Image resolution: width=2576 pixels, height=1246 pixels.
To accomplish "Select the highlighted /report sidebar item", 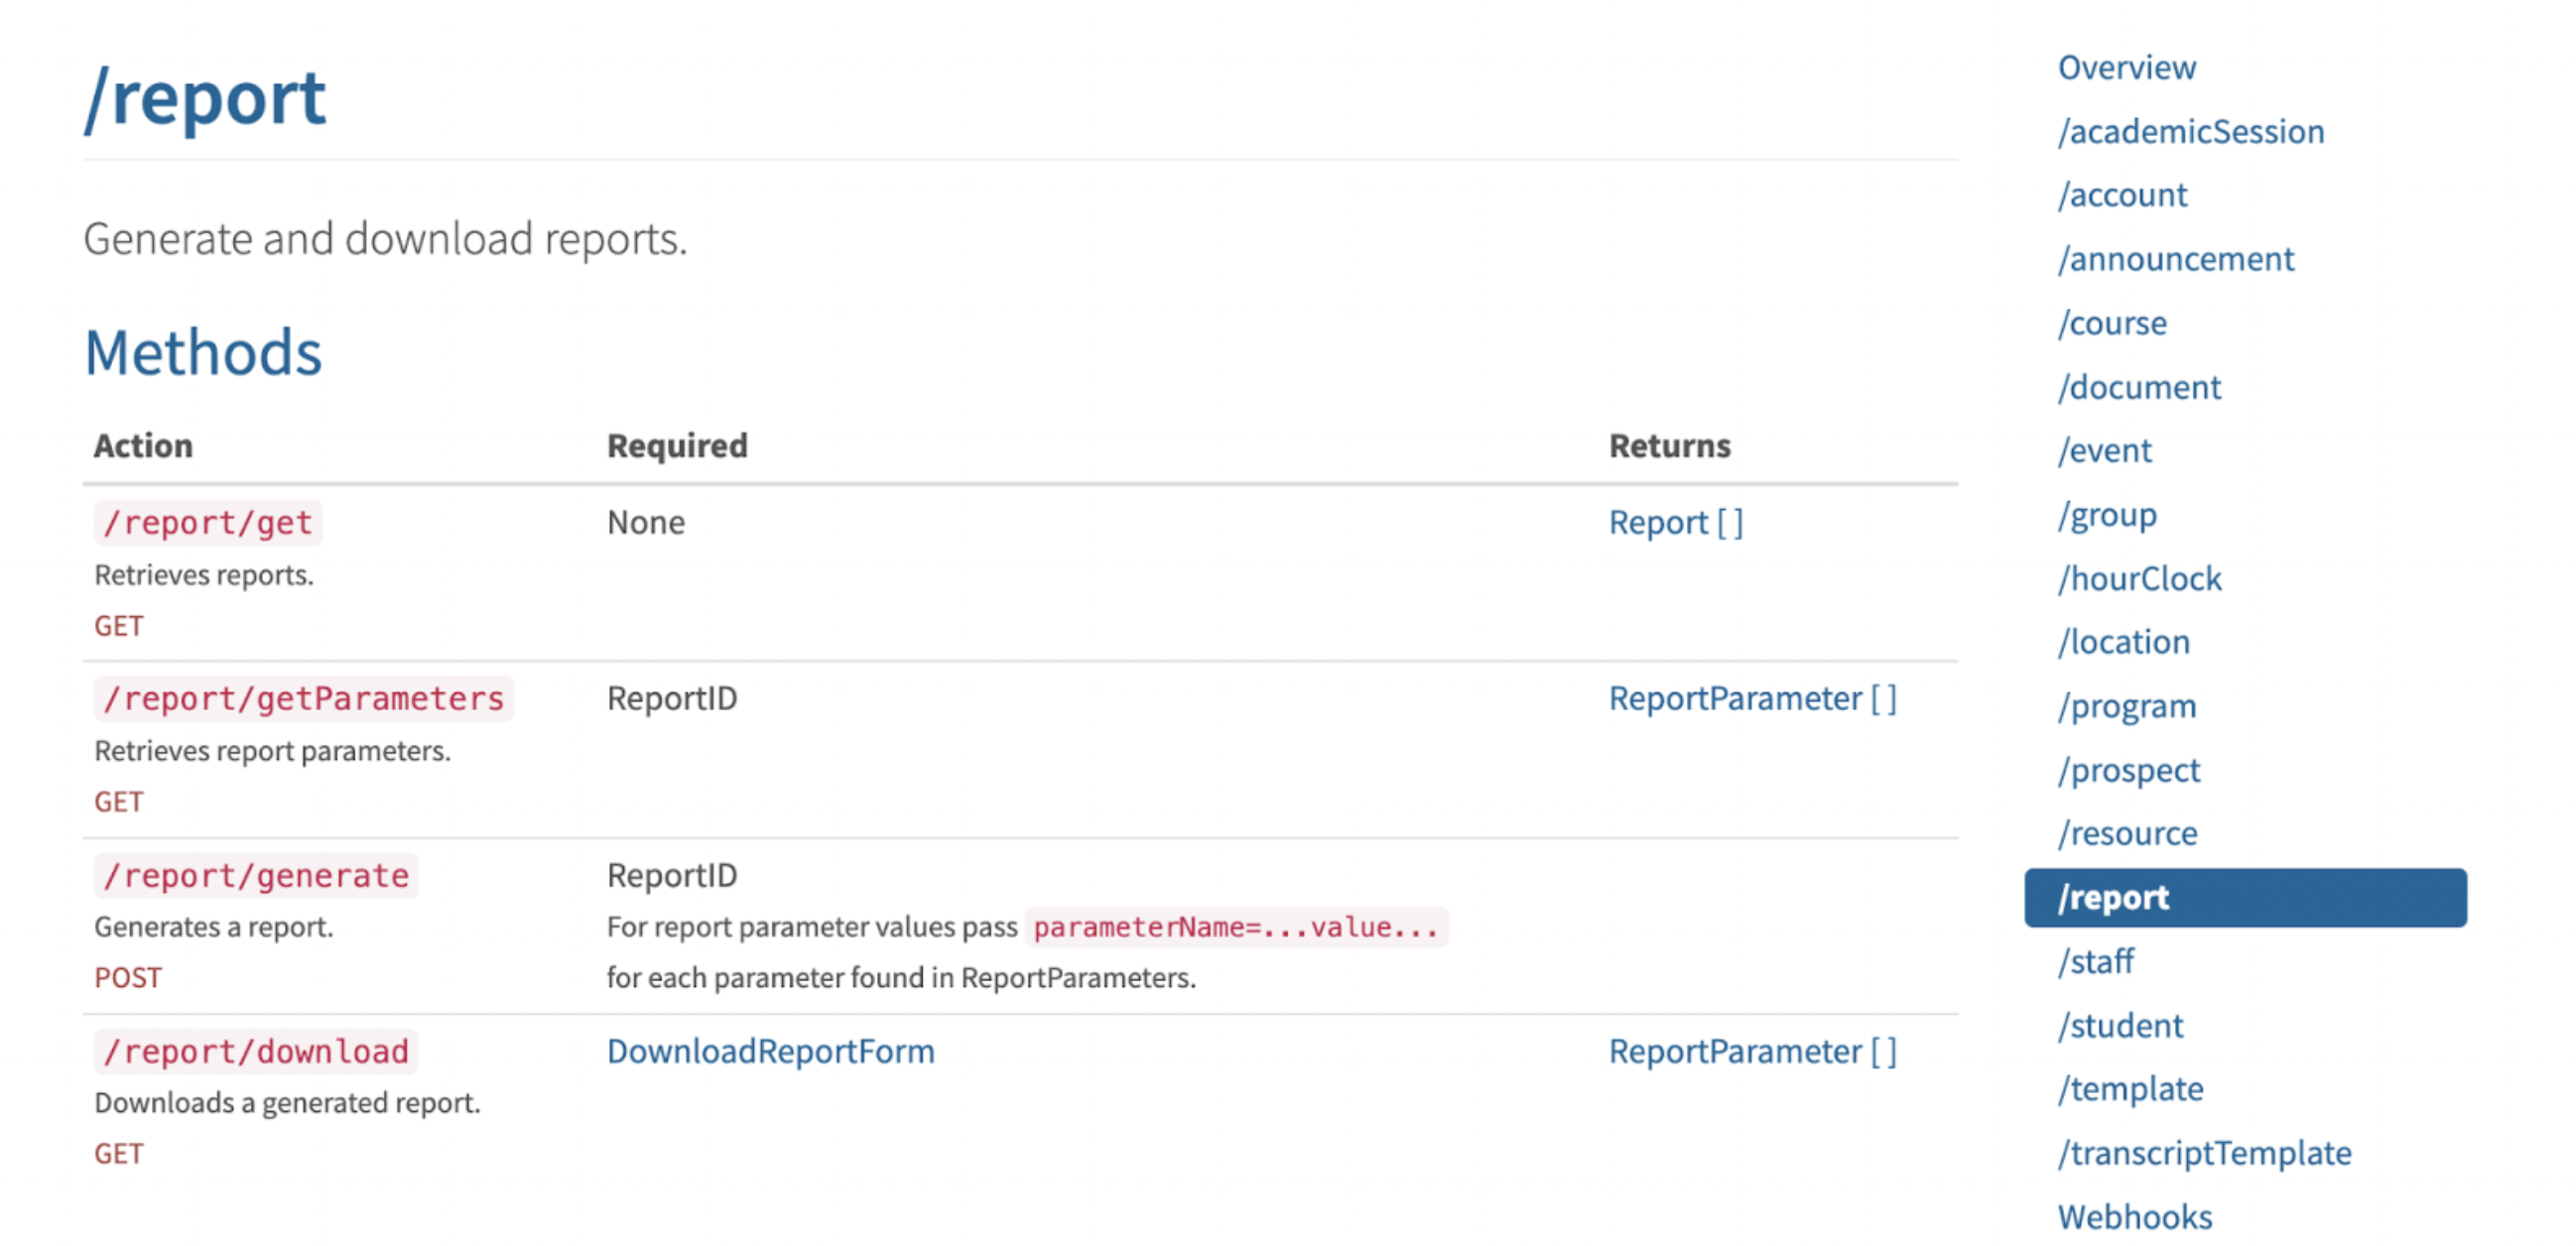I will click(x=2244, y=898).
